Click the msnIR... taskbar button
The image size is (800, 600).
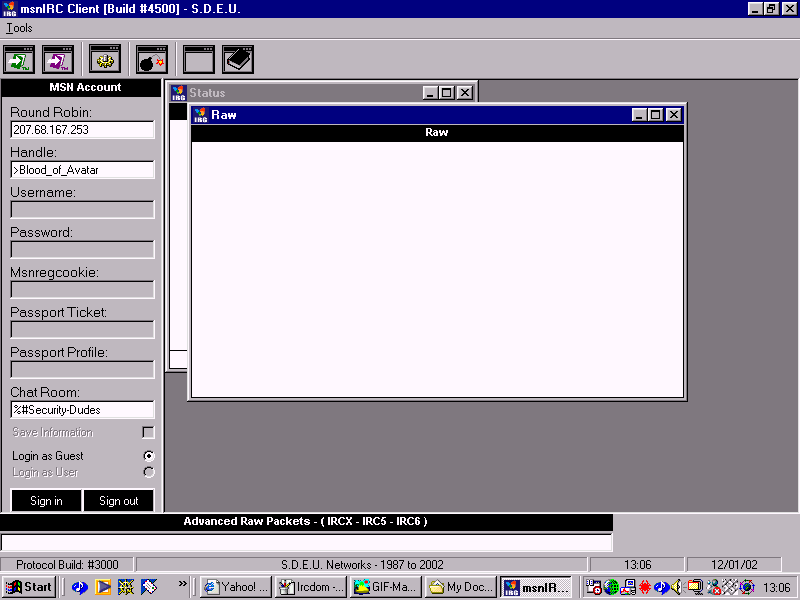point(536,587)
